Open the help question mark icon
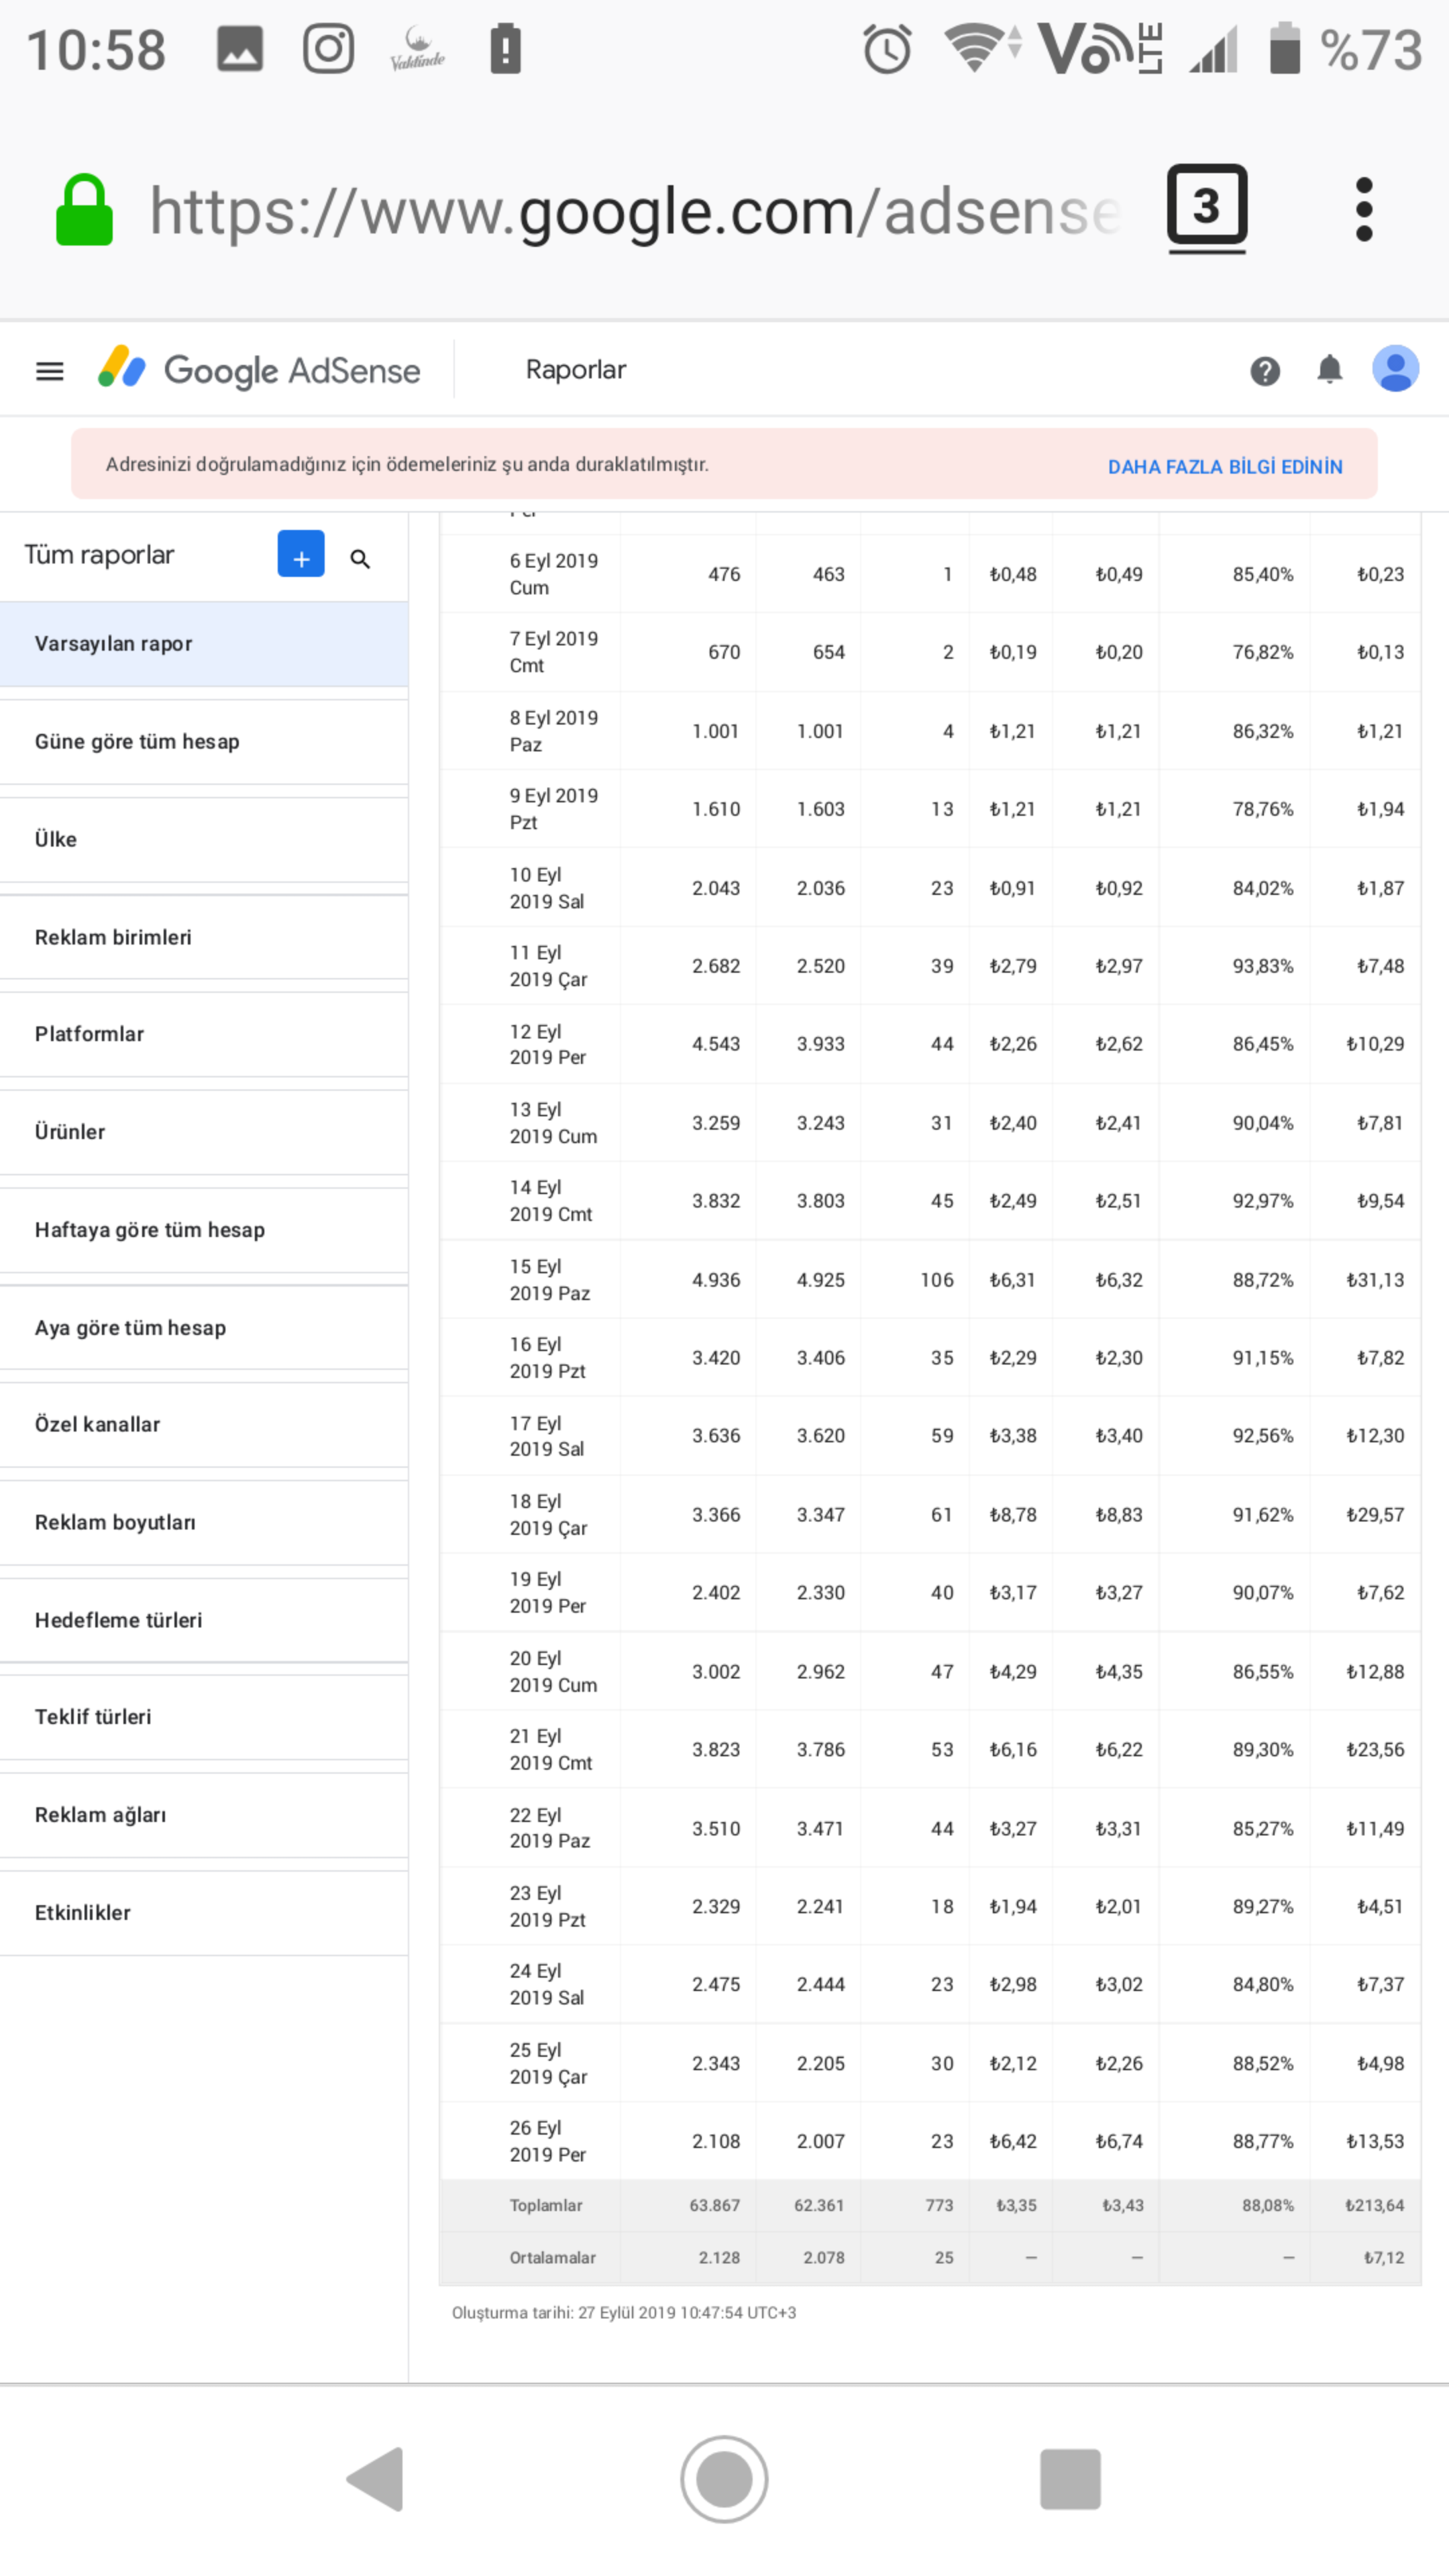This screenshot has width=1449, height=2576. pyautogui.click(x=1265, y=371)
